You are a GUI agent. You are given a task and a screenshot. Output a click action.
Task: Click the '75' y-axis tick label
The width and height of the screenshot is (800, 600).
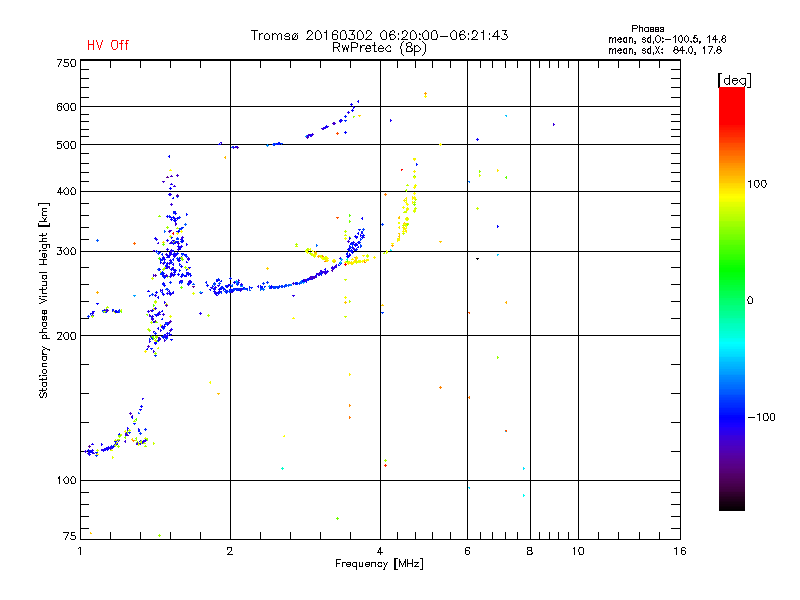click(x=69, y=536)
